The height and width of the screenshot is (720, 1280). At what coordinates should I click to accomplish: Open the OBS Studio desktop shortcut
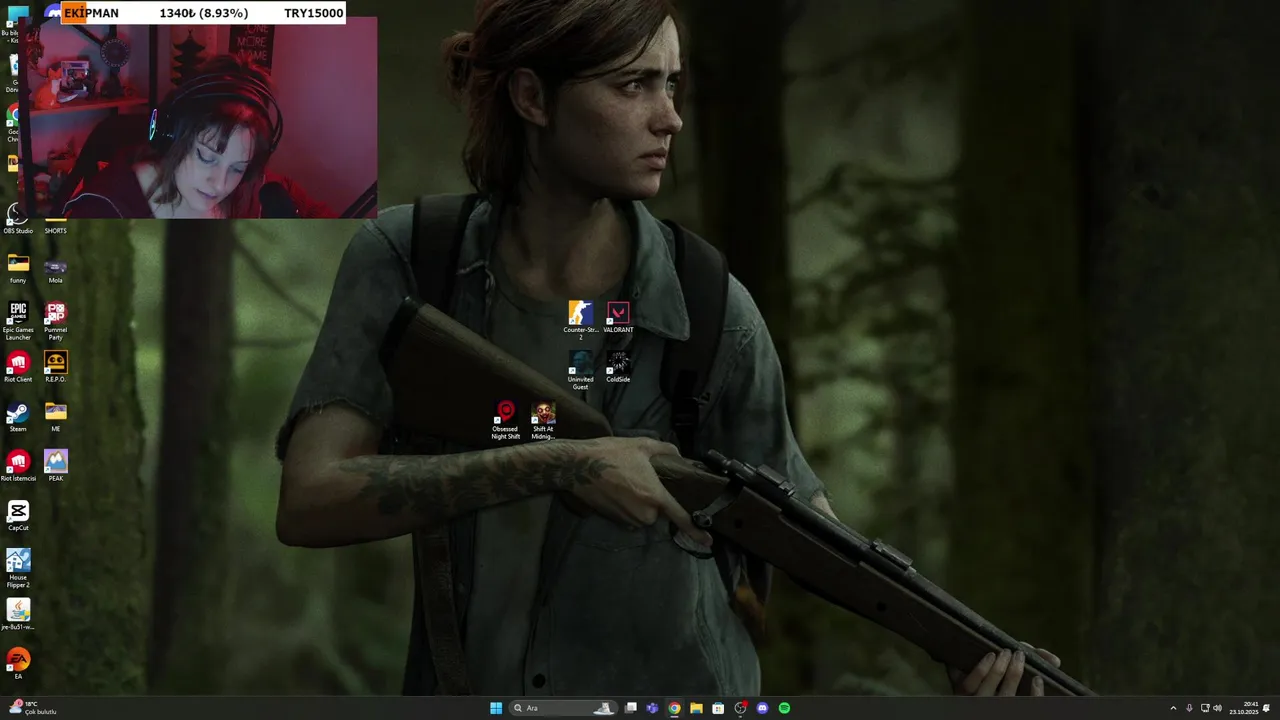coord(17,218)
